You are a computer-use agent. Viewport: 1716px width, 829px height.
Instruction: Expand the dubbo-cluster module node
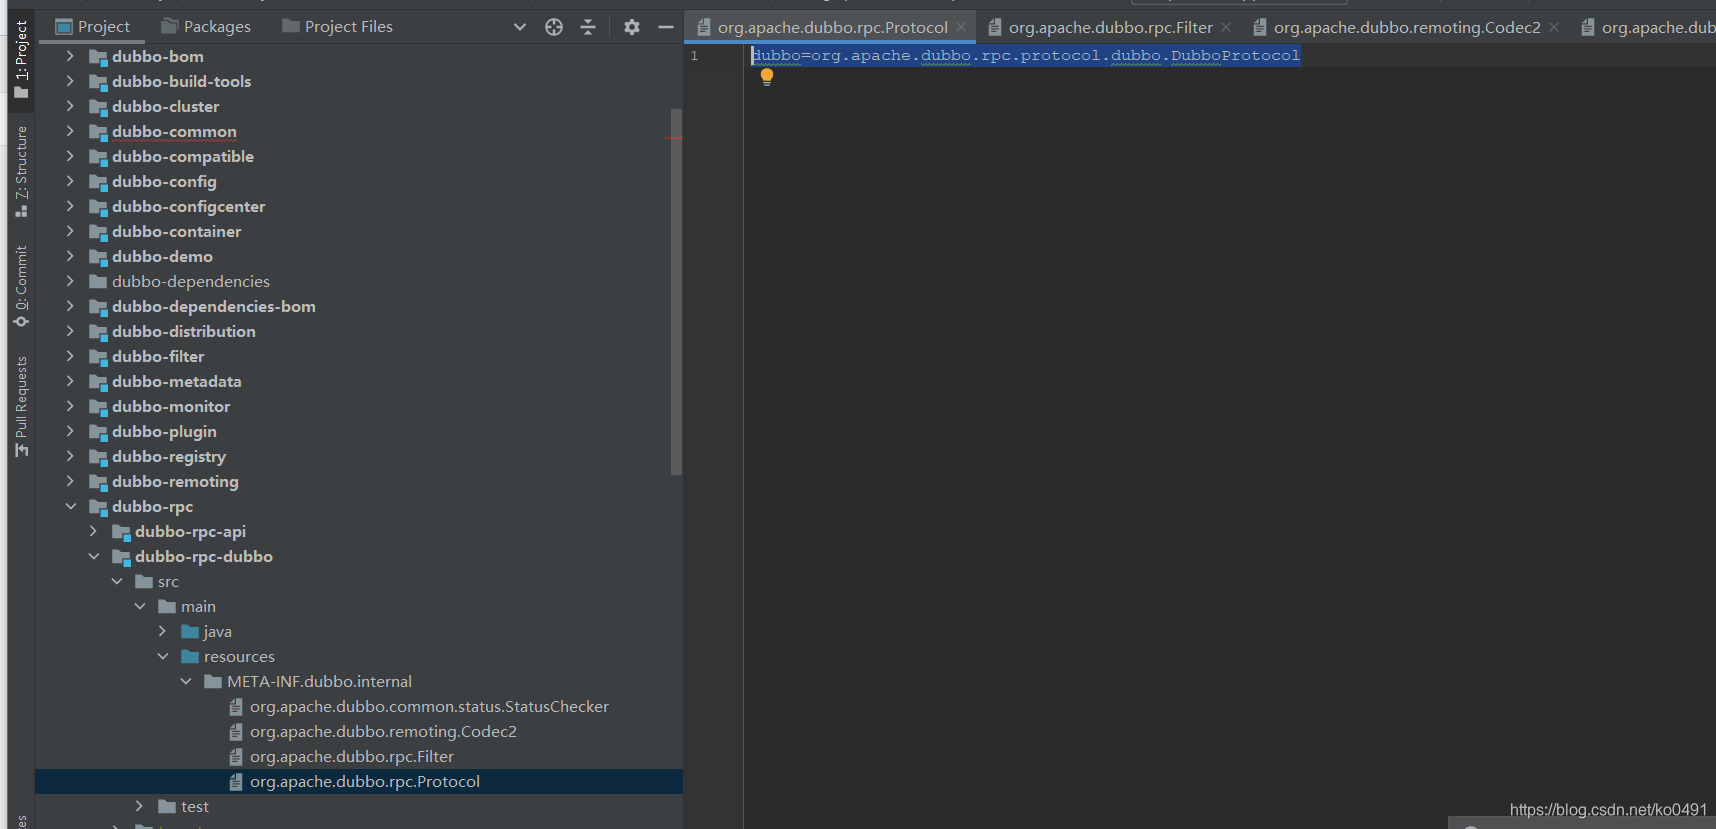(x=70, y=106)
